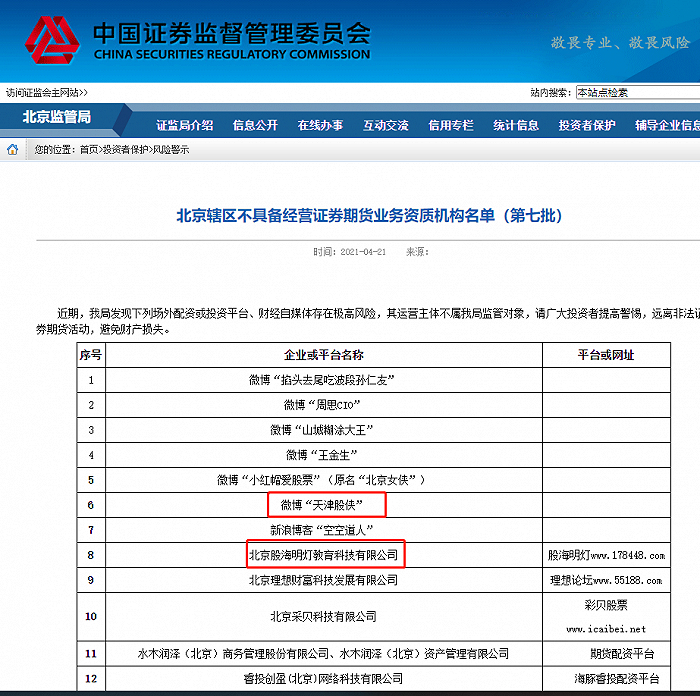Select row 微博 "王金生"
Screen dimensions: 700x696
click(374, 455)
